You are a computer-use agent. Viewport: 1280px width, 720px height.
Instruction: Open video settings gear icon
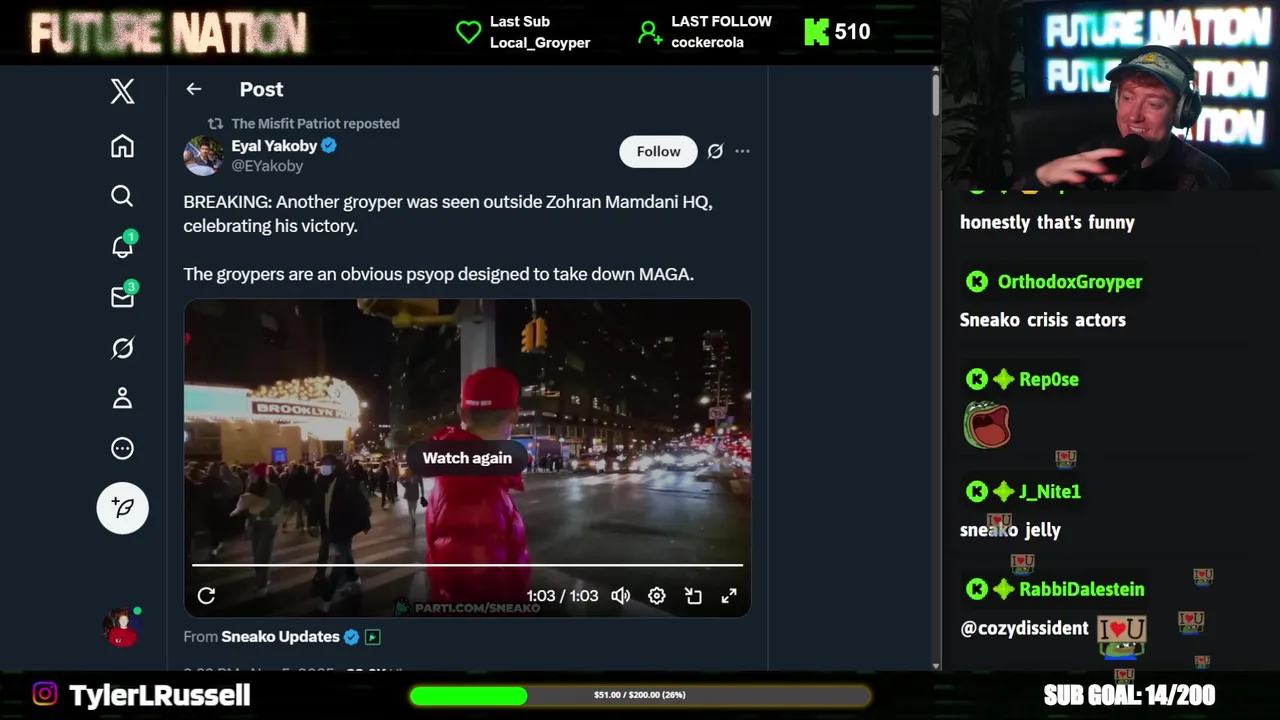click(x=657, y=596)
